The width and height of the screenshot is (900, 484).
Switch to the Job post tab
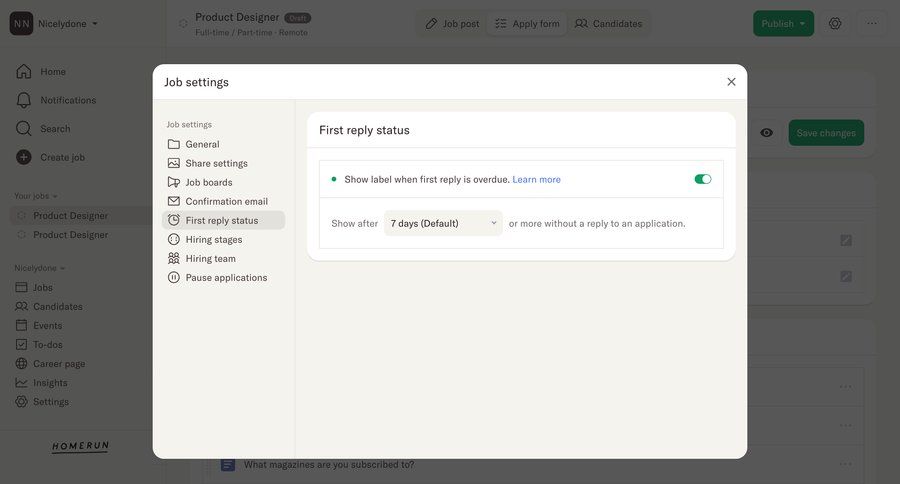point(452,24)
